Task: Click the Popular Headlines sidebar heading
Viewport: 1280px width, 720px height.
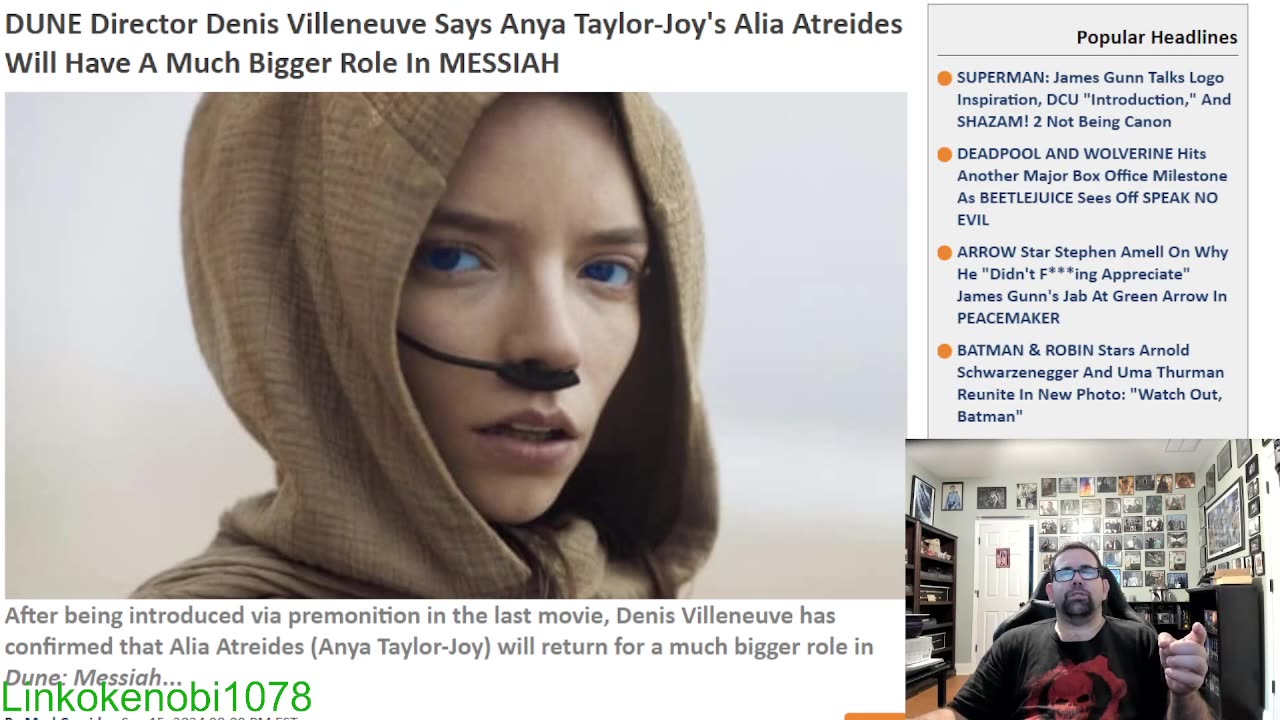Action: (x=1156, y=37)
